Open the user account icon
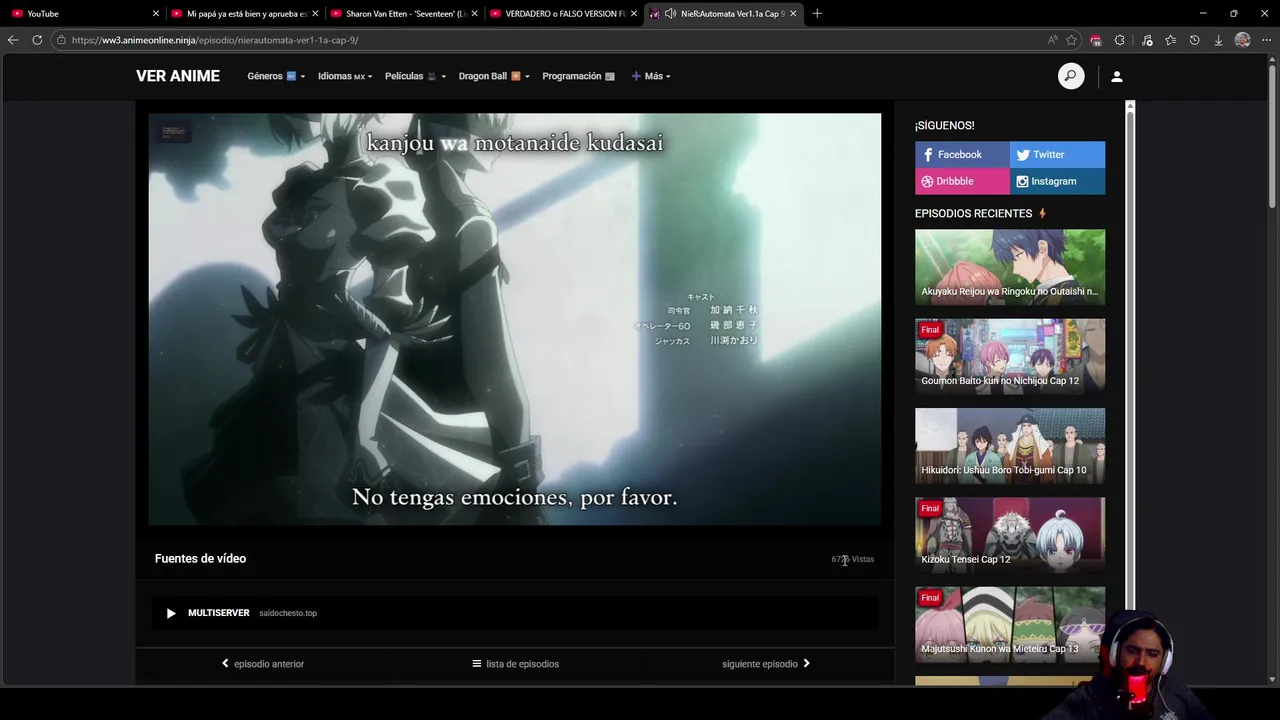 (x=1117, y=76)
